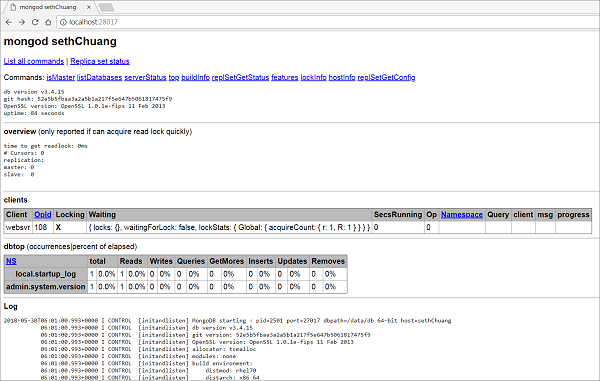Click the allocator: tcmalloc log line
Image resolution: width=600 pixels, height=381 pixels.
[148, 349]
